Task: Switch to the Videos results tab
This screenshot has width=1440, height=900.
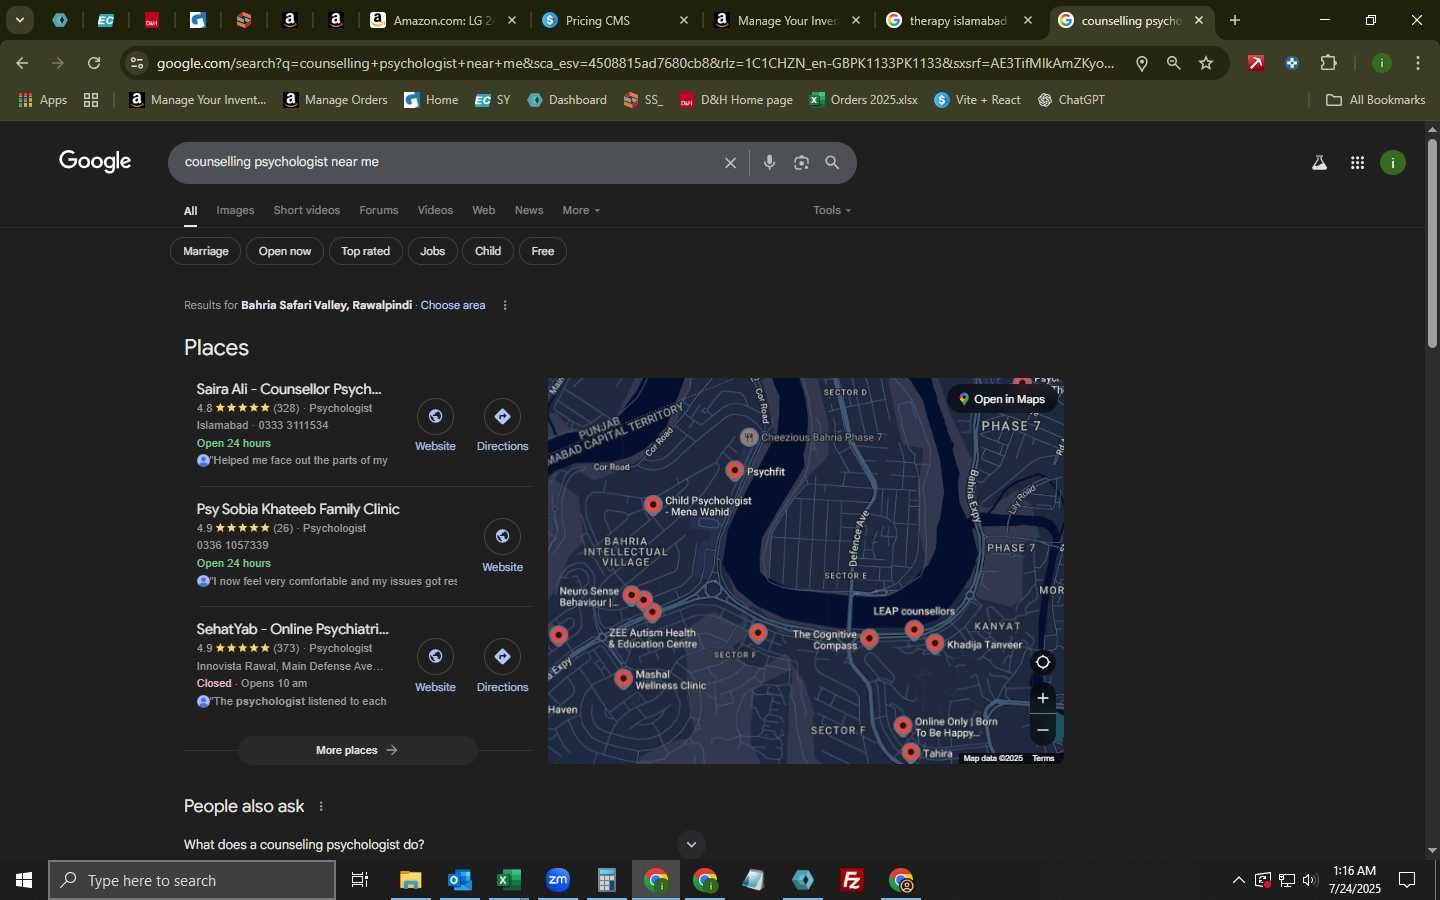Action: pos(435,210)
